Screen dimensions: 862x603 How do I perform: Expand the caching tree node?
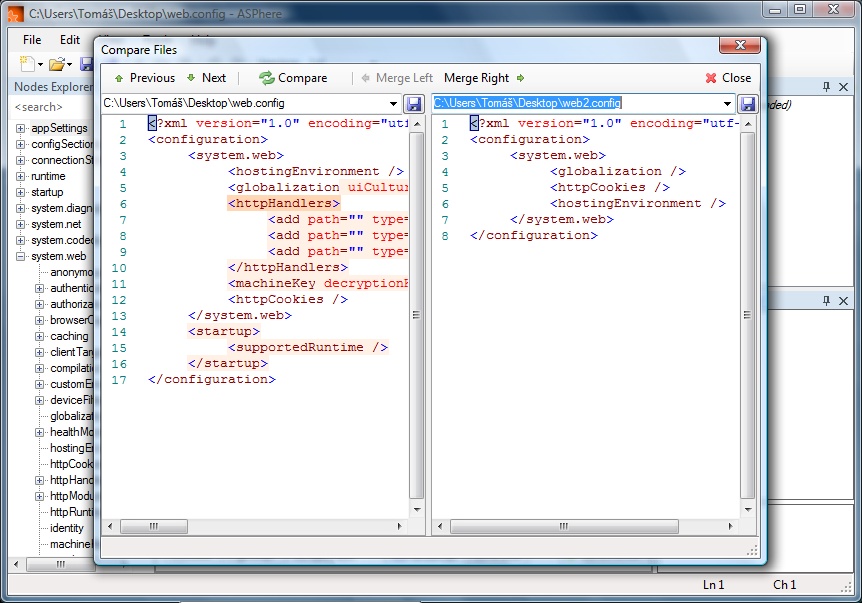(x=39, y=336)
